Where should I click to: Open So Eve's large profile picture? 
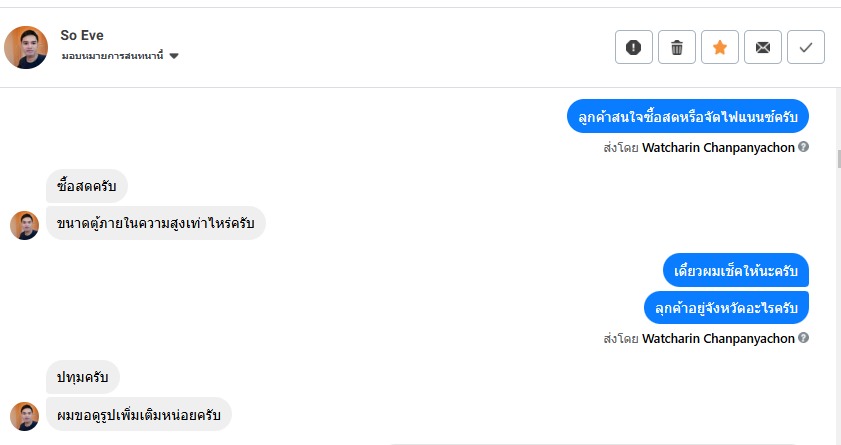click(26, 47)
